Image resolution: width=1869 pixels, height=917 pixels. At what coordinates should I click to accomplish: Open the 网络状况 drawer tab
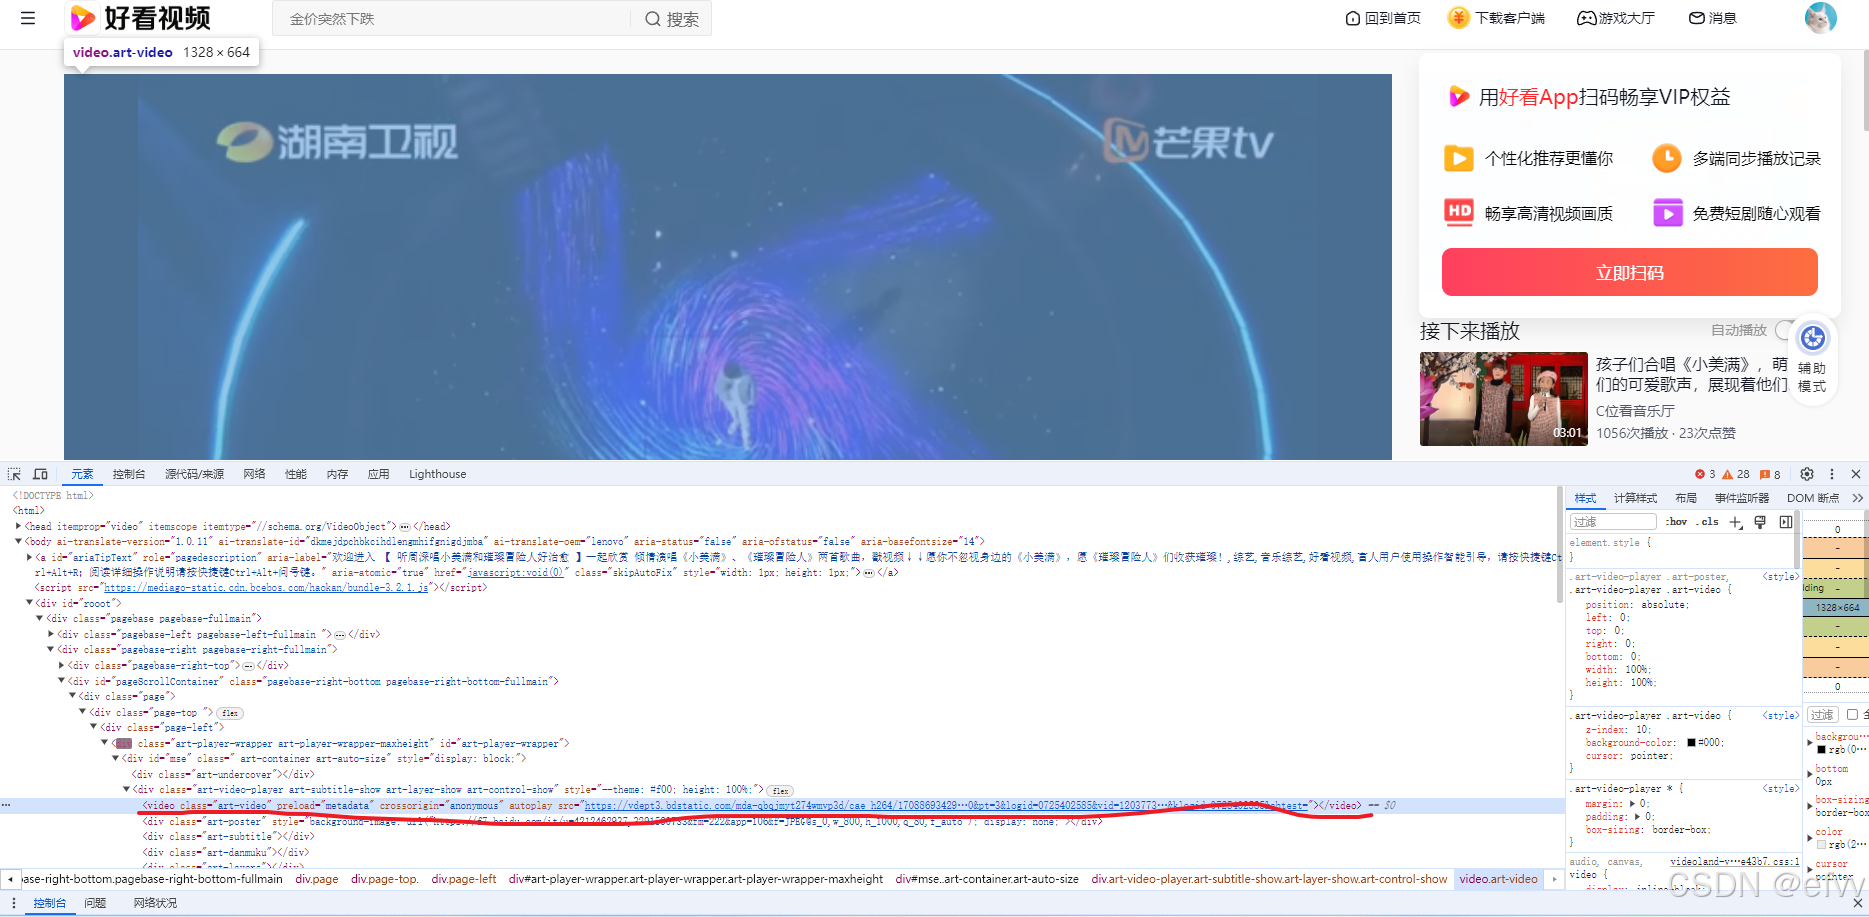155,903
